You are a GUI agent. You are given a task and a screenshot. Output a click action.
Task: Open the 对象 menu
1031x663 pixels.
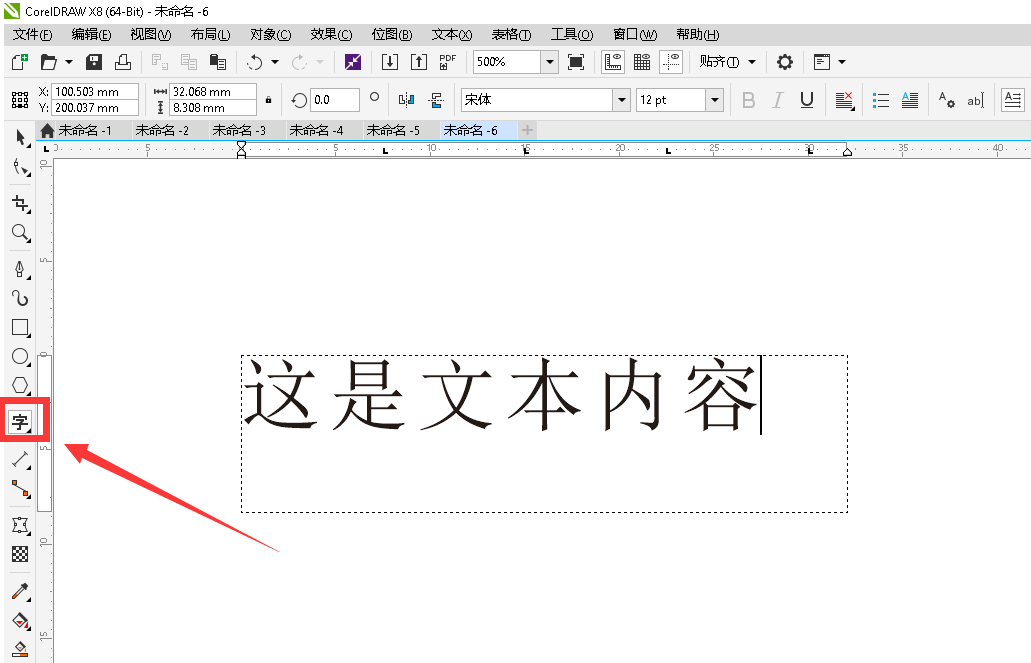coord(271,34)
